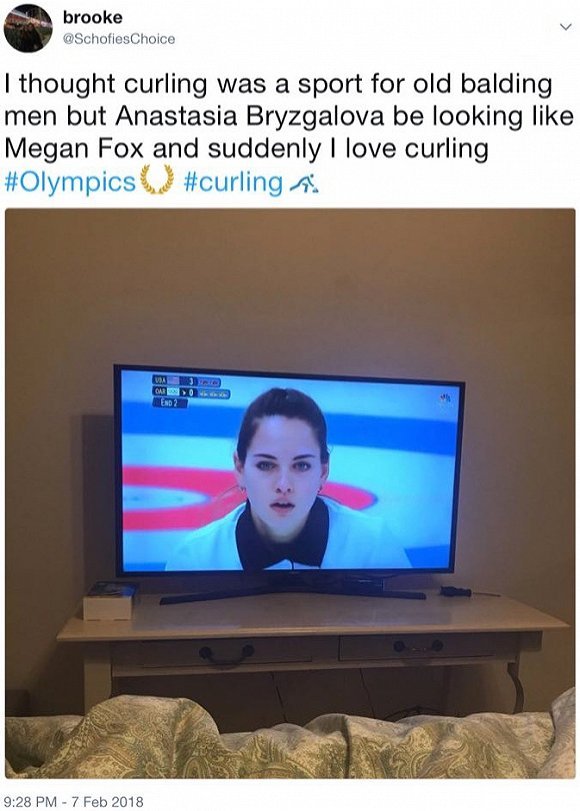Click the NBC peacock logo on the TV
This screenshot has height=811, width=580.
point(444,398)
